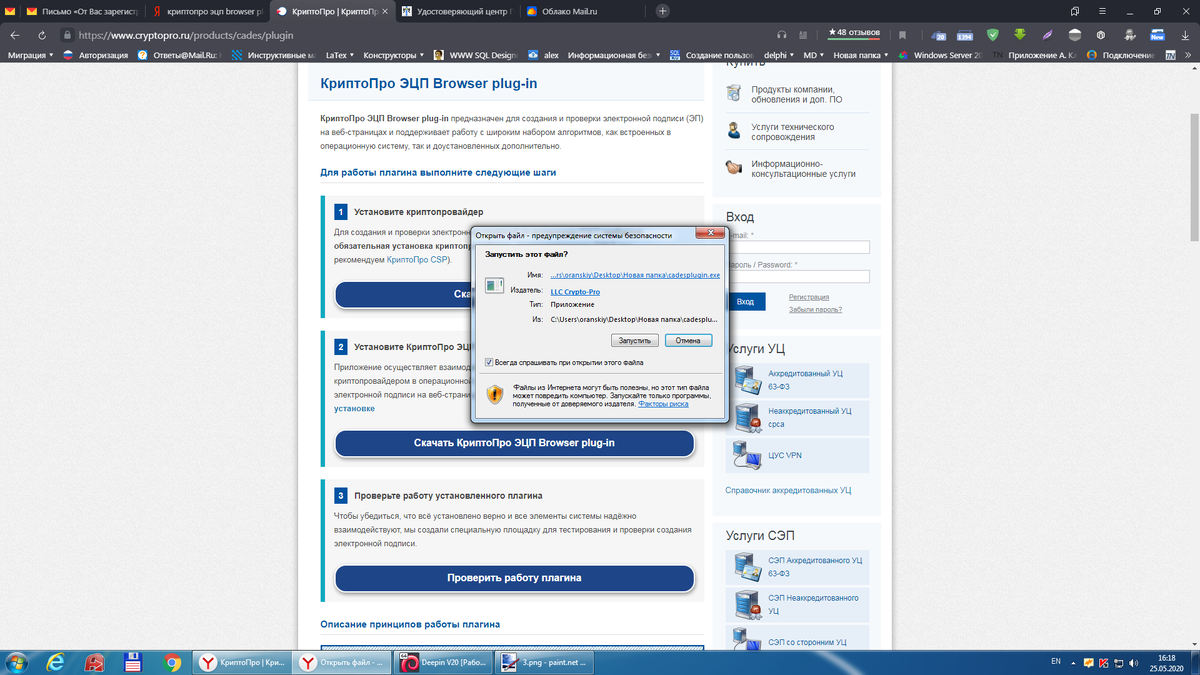Open the Windows Server bookmark
Viewport: 1200px width, 675px height.
pyautogui.click(x=940, y=55)
